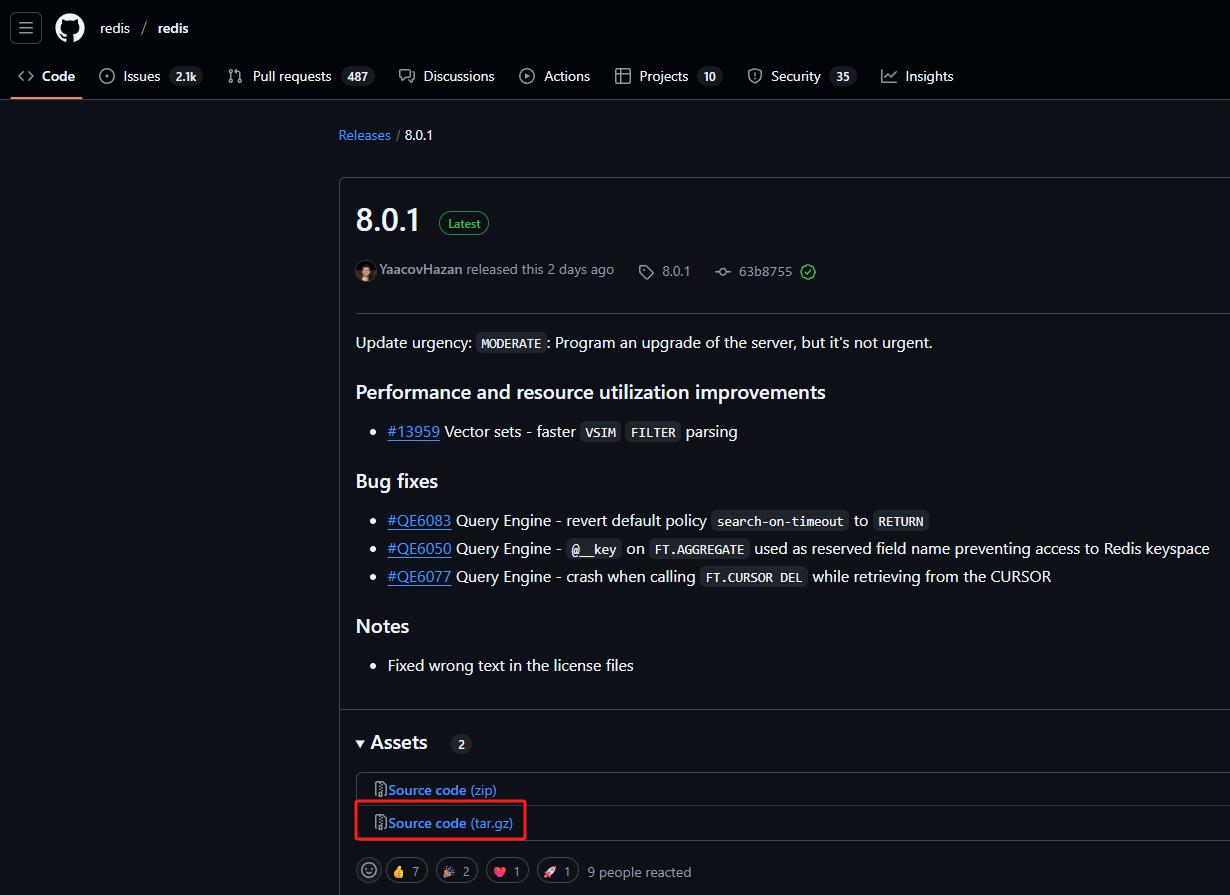1230x895 pixels.
Task: Click the 8.0.1 release title
Action: 388,220
